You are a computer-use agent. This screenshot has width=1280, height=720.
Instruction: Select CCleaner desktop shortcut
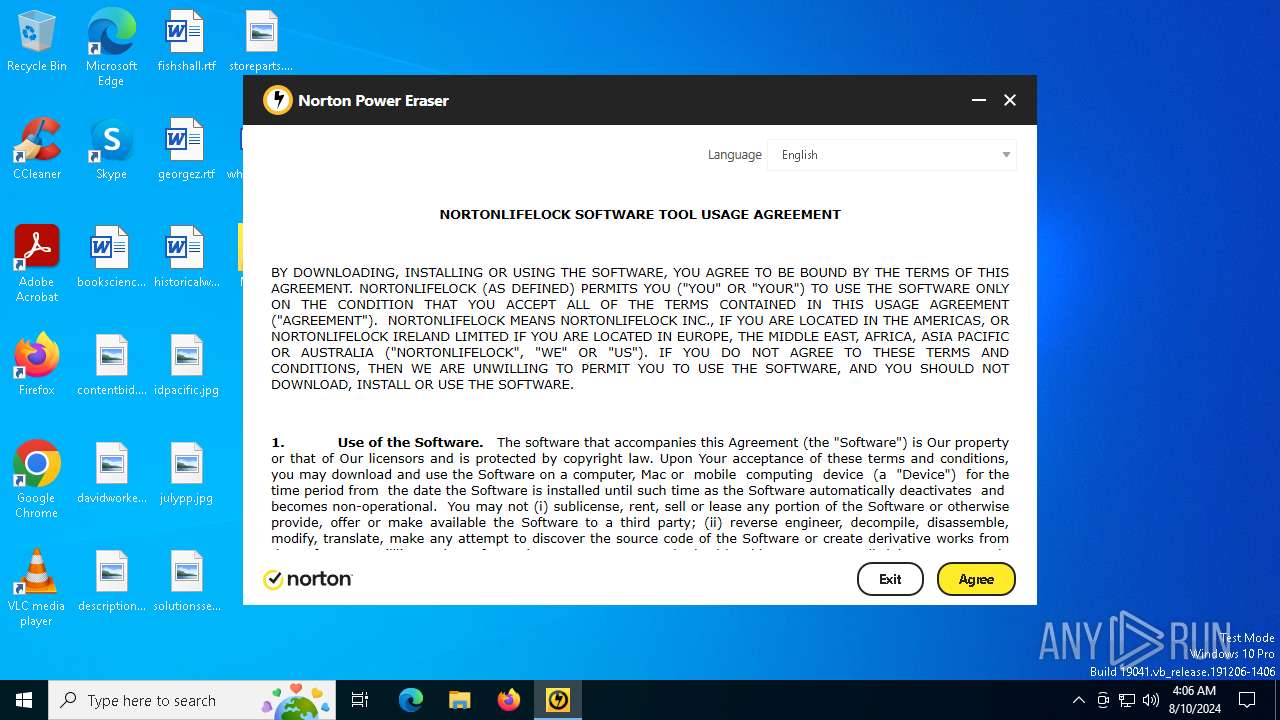tap(37, 150)
